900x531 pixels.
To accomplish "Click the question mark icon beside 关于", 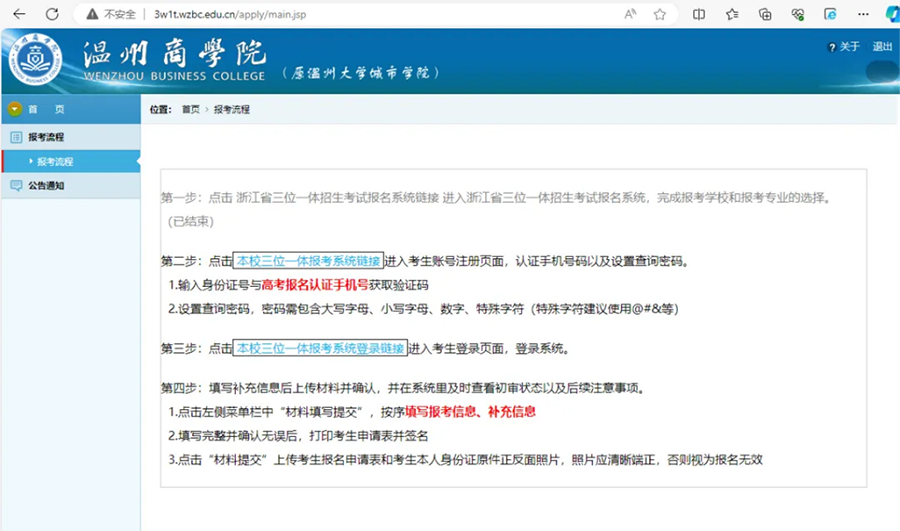I will [x=832, y=47].
